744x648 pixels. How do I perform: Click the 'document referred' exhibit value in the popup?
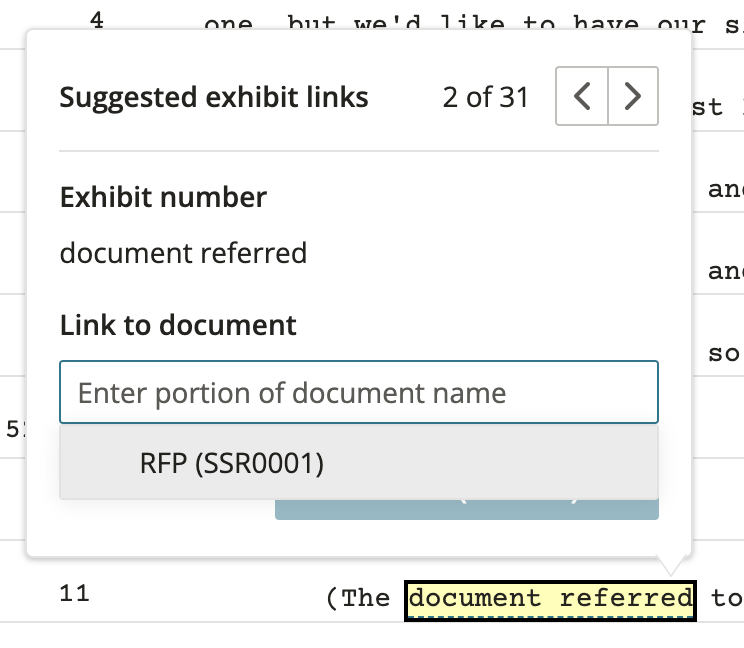(x=183, y=253)
